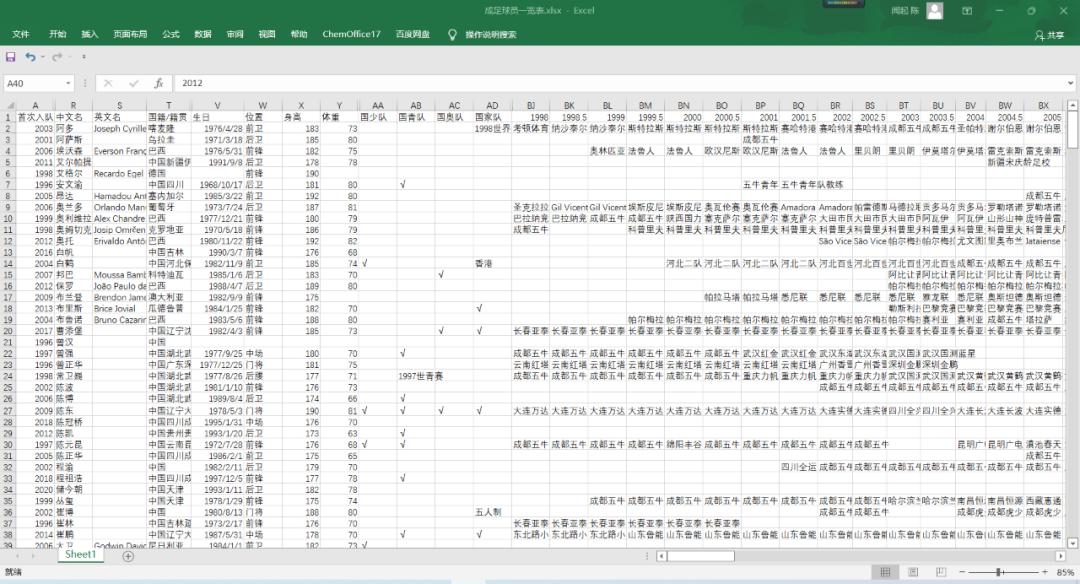Image resolution: width=1080 pixels, height=584 pixels.
Task: Redo the last undone action
Action: click(56, 57)
